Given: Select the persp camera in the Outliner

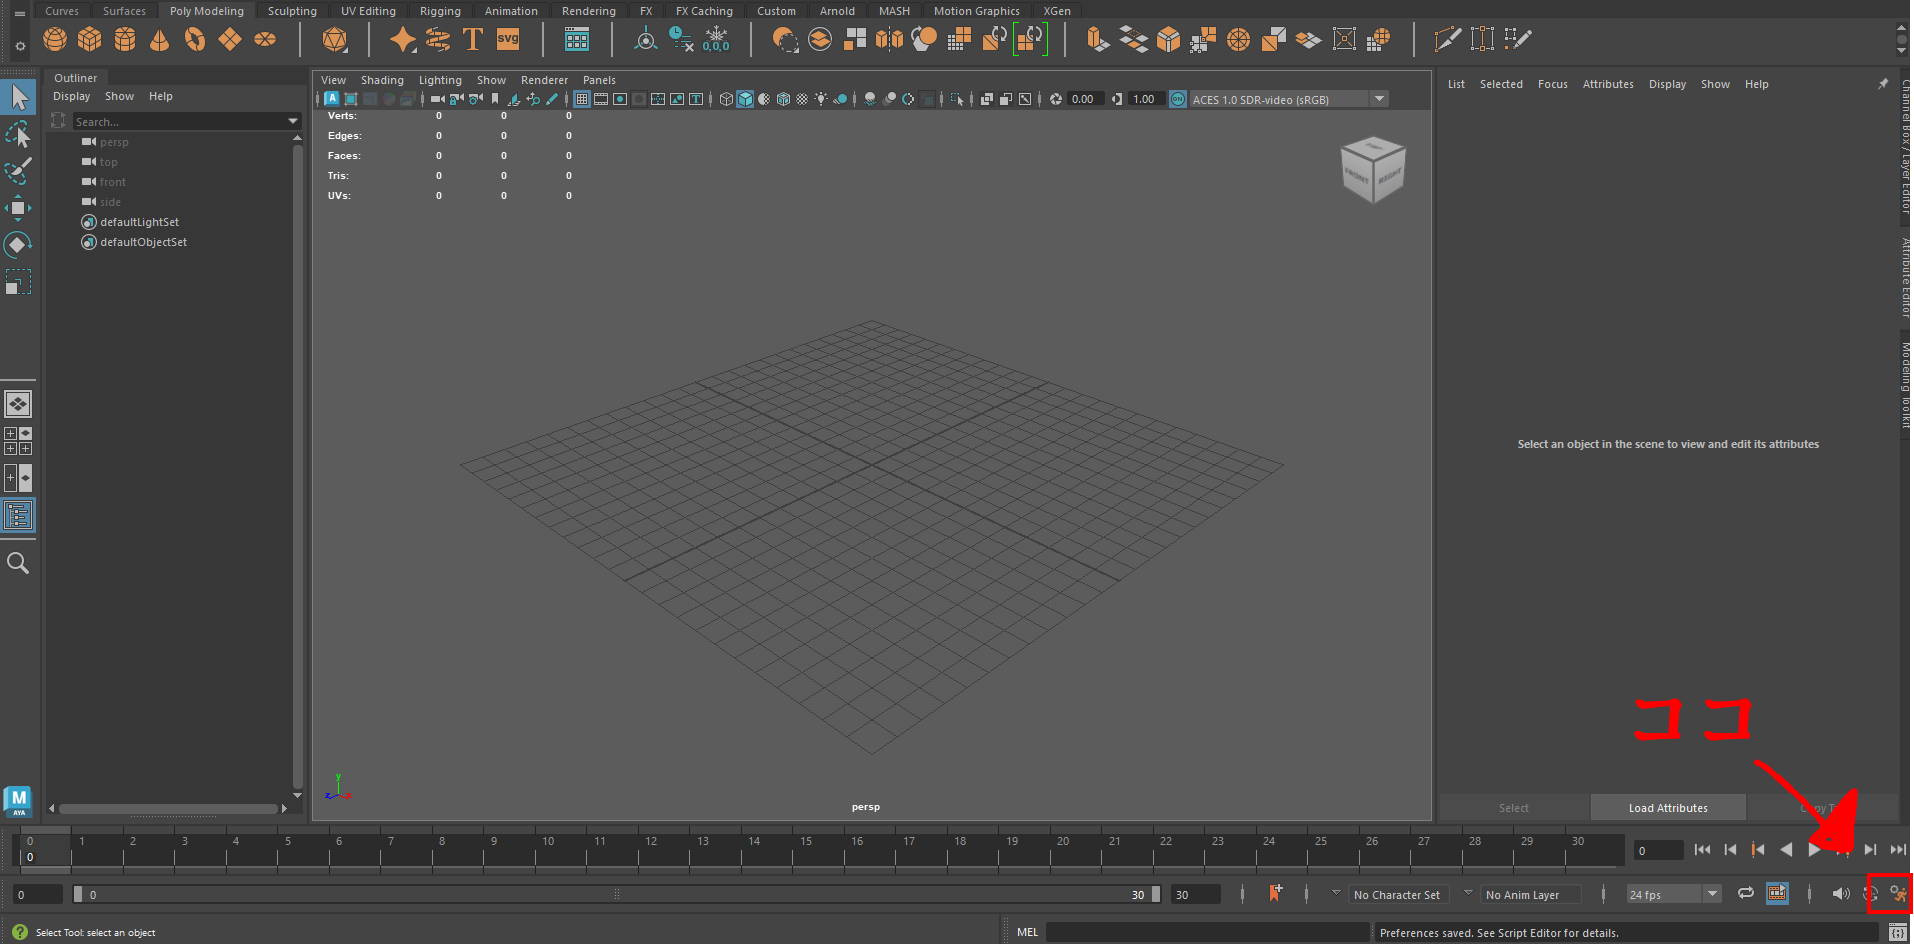Looking at the screenshot, I should coord(113,141).
